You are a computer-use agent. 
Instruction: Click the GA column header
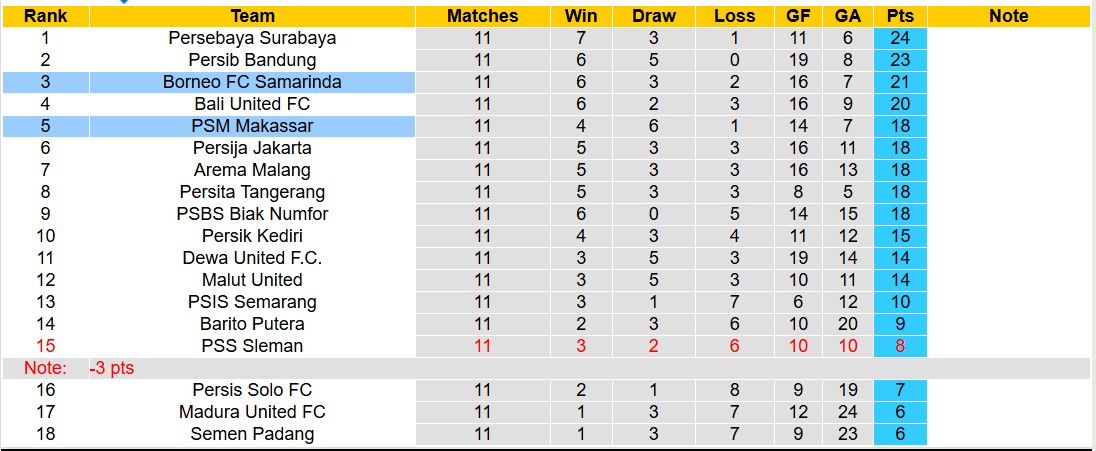848,16
